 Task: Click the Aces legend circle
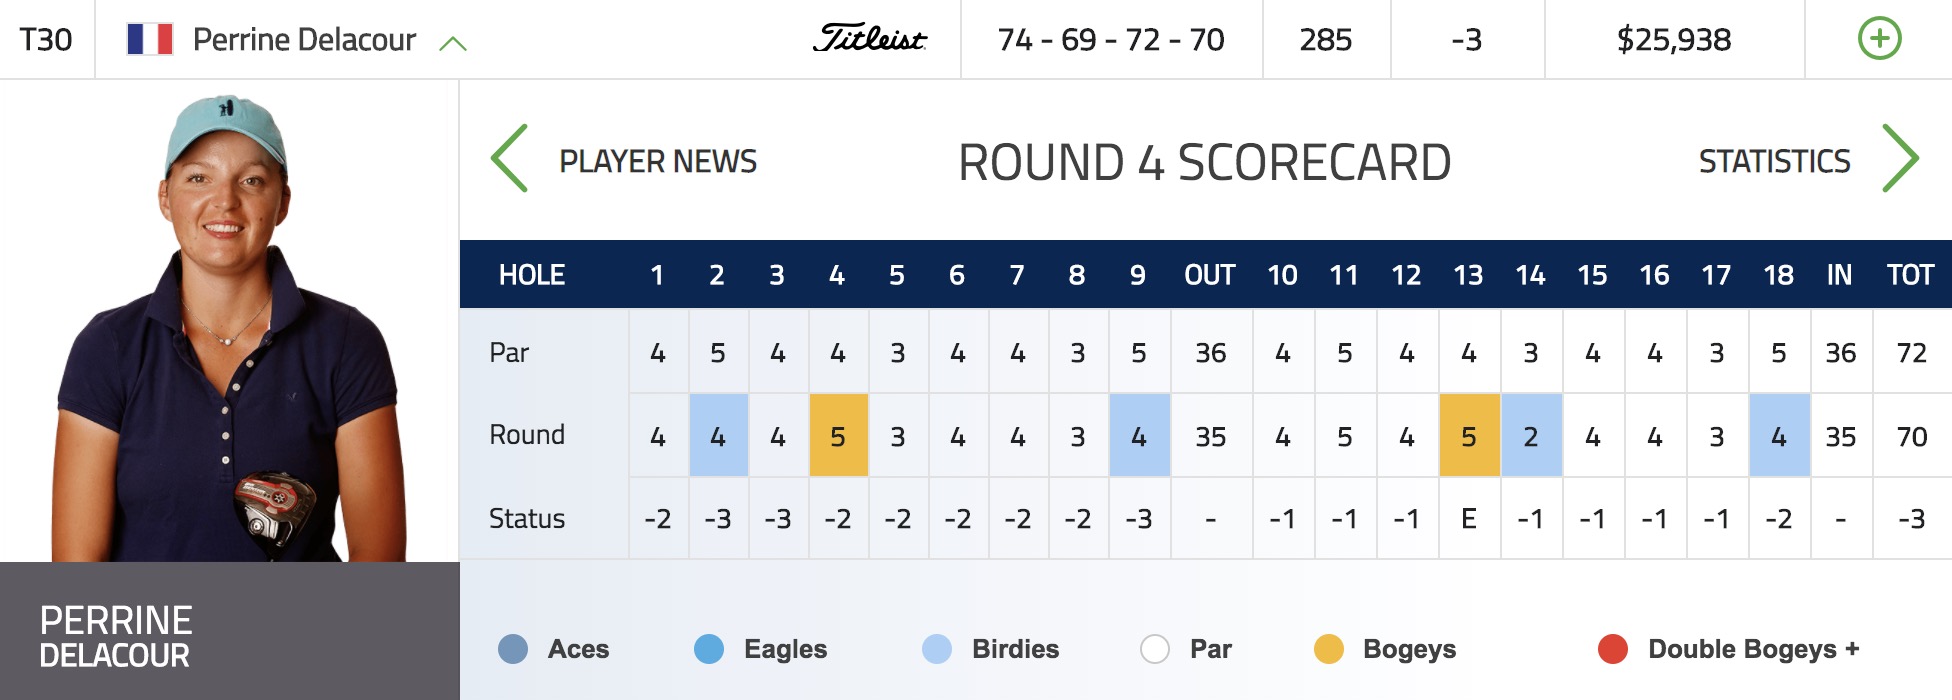(x=513, y=649)
